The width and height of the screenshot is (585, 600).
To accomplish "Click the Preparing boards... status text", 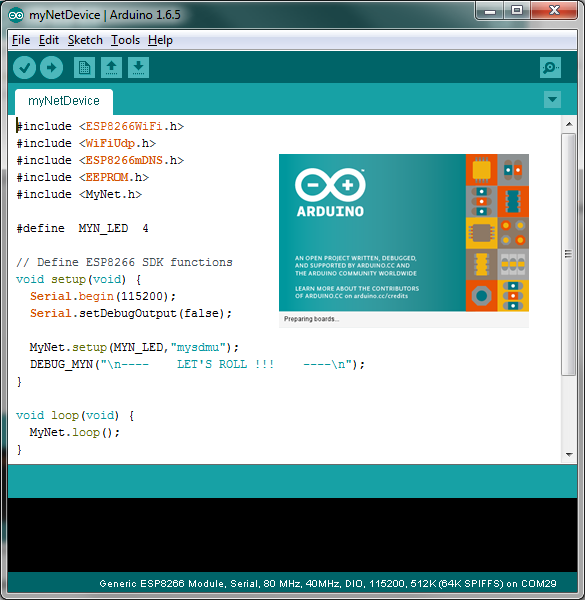I will point(311,319).
